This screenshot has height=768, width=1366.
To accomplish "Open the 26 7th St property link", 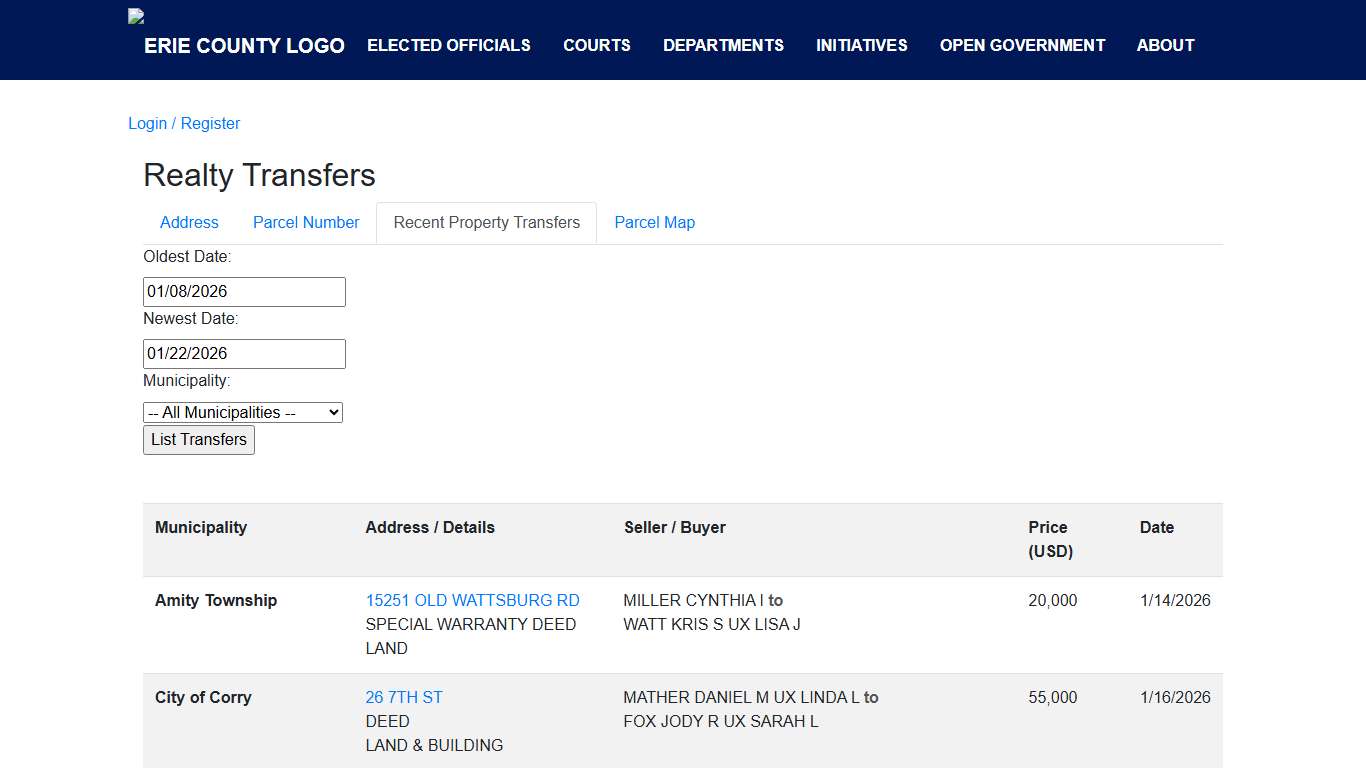I will (x=404, y=697).
